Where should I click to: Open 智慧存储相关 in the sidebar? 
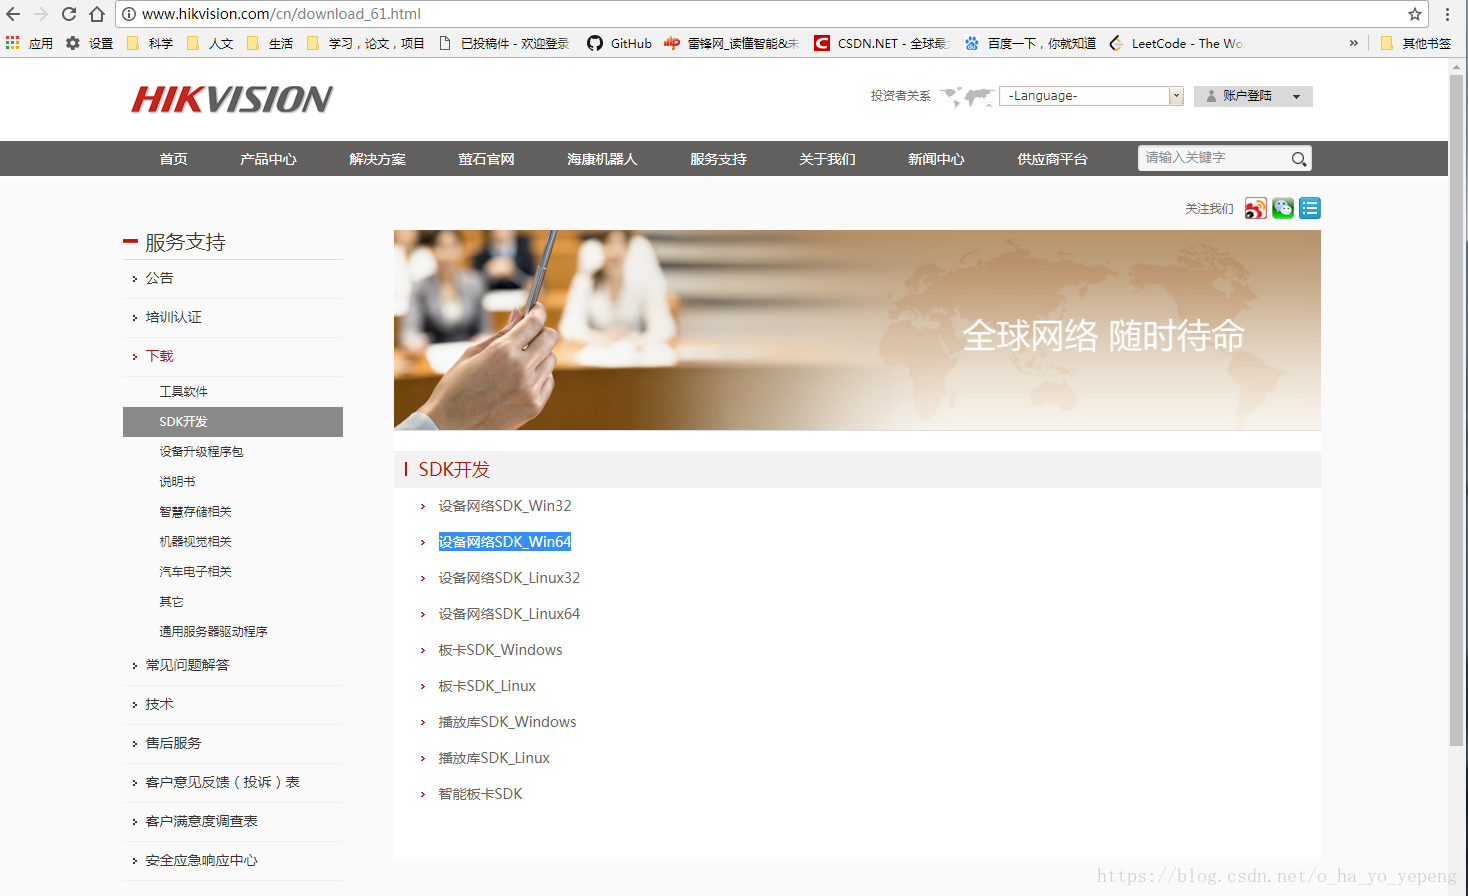point(195,512)
